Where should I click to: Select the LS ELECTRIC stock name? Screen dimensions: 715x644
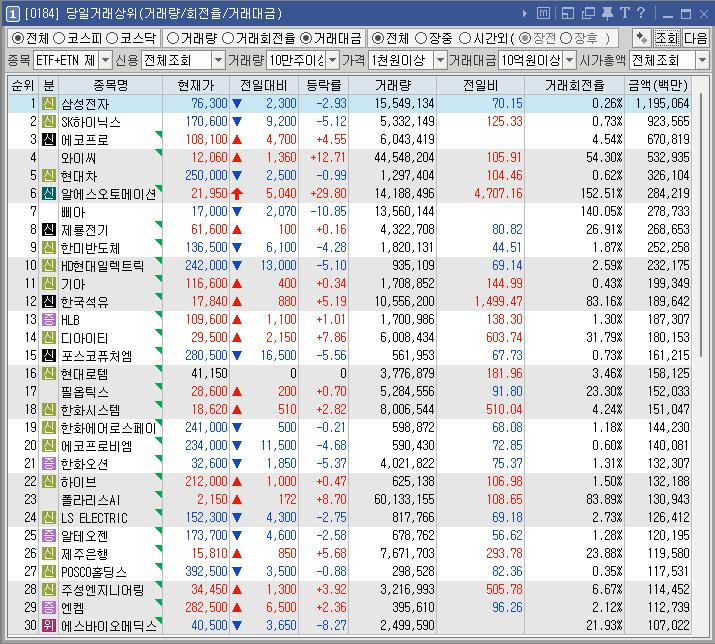click(94, 518)
